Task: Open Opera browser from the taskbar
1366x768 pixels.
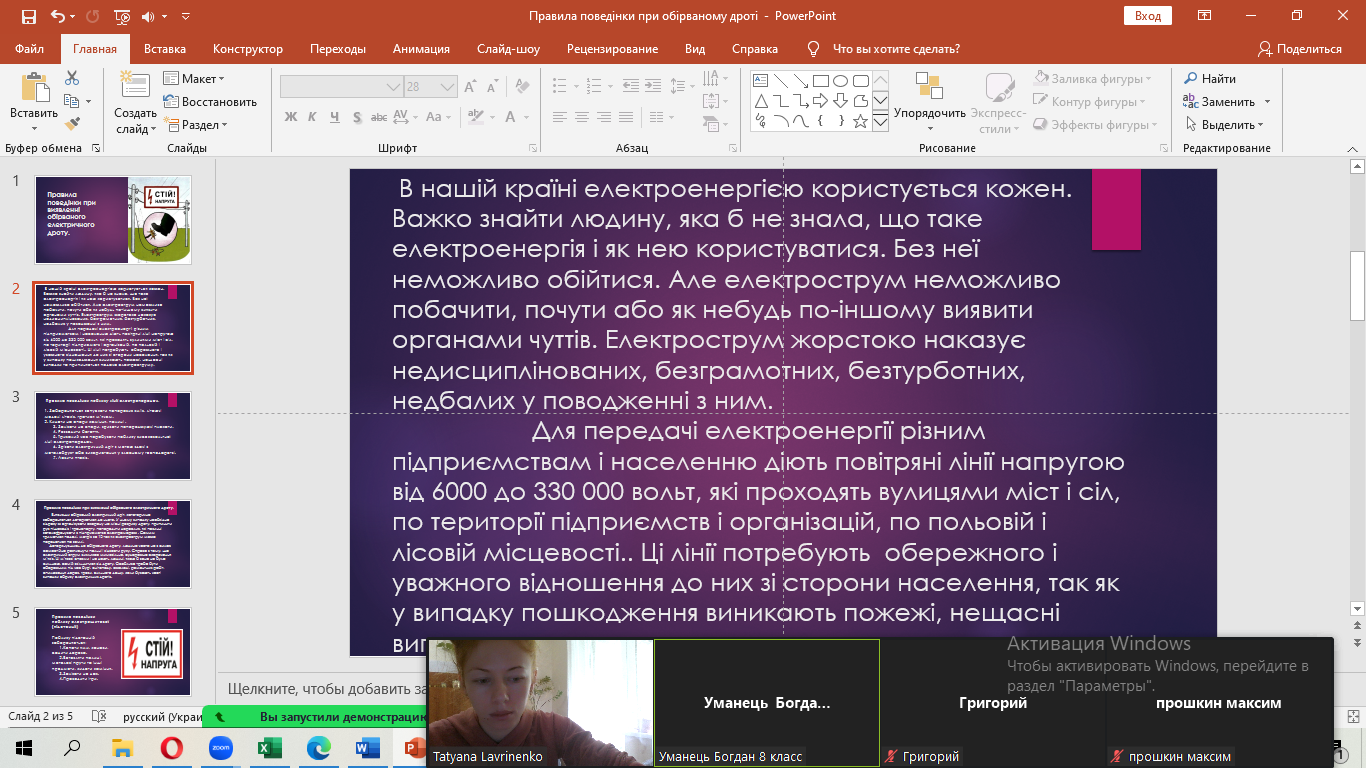Action: 171,747
